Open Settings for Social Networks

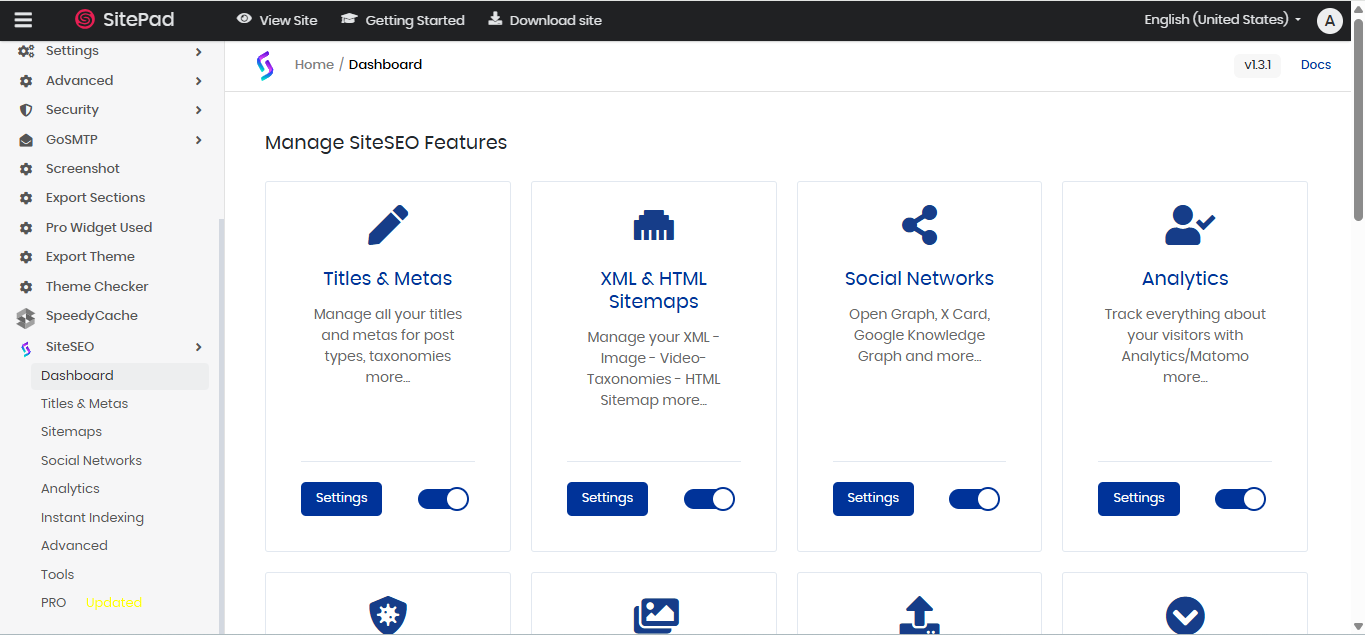873,498
